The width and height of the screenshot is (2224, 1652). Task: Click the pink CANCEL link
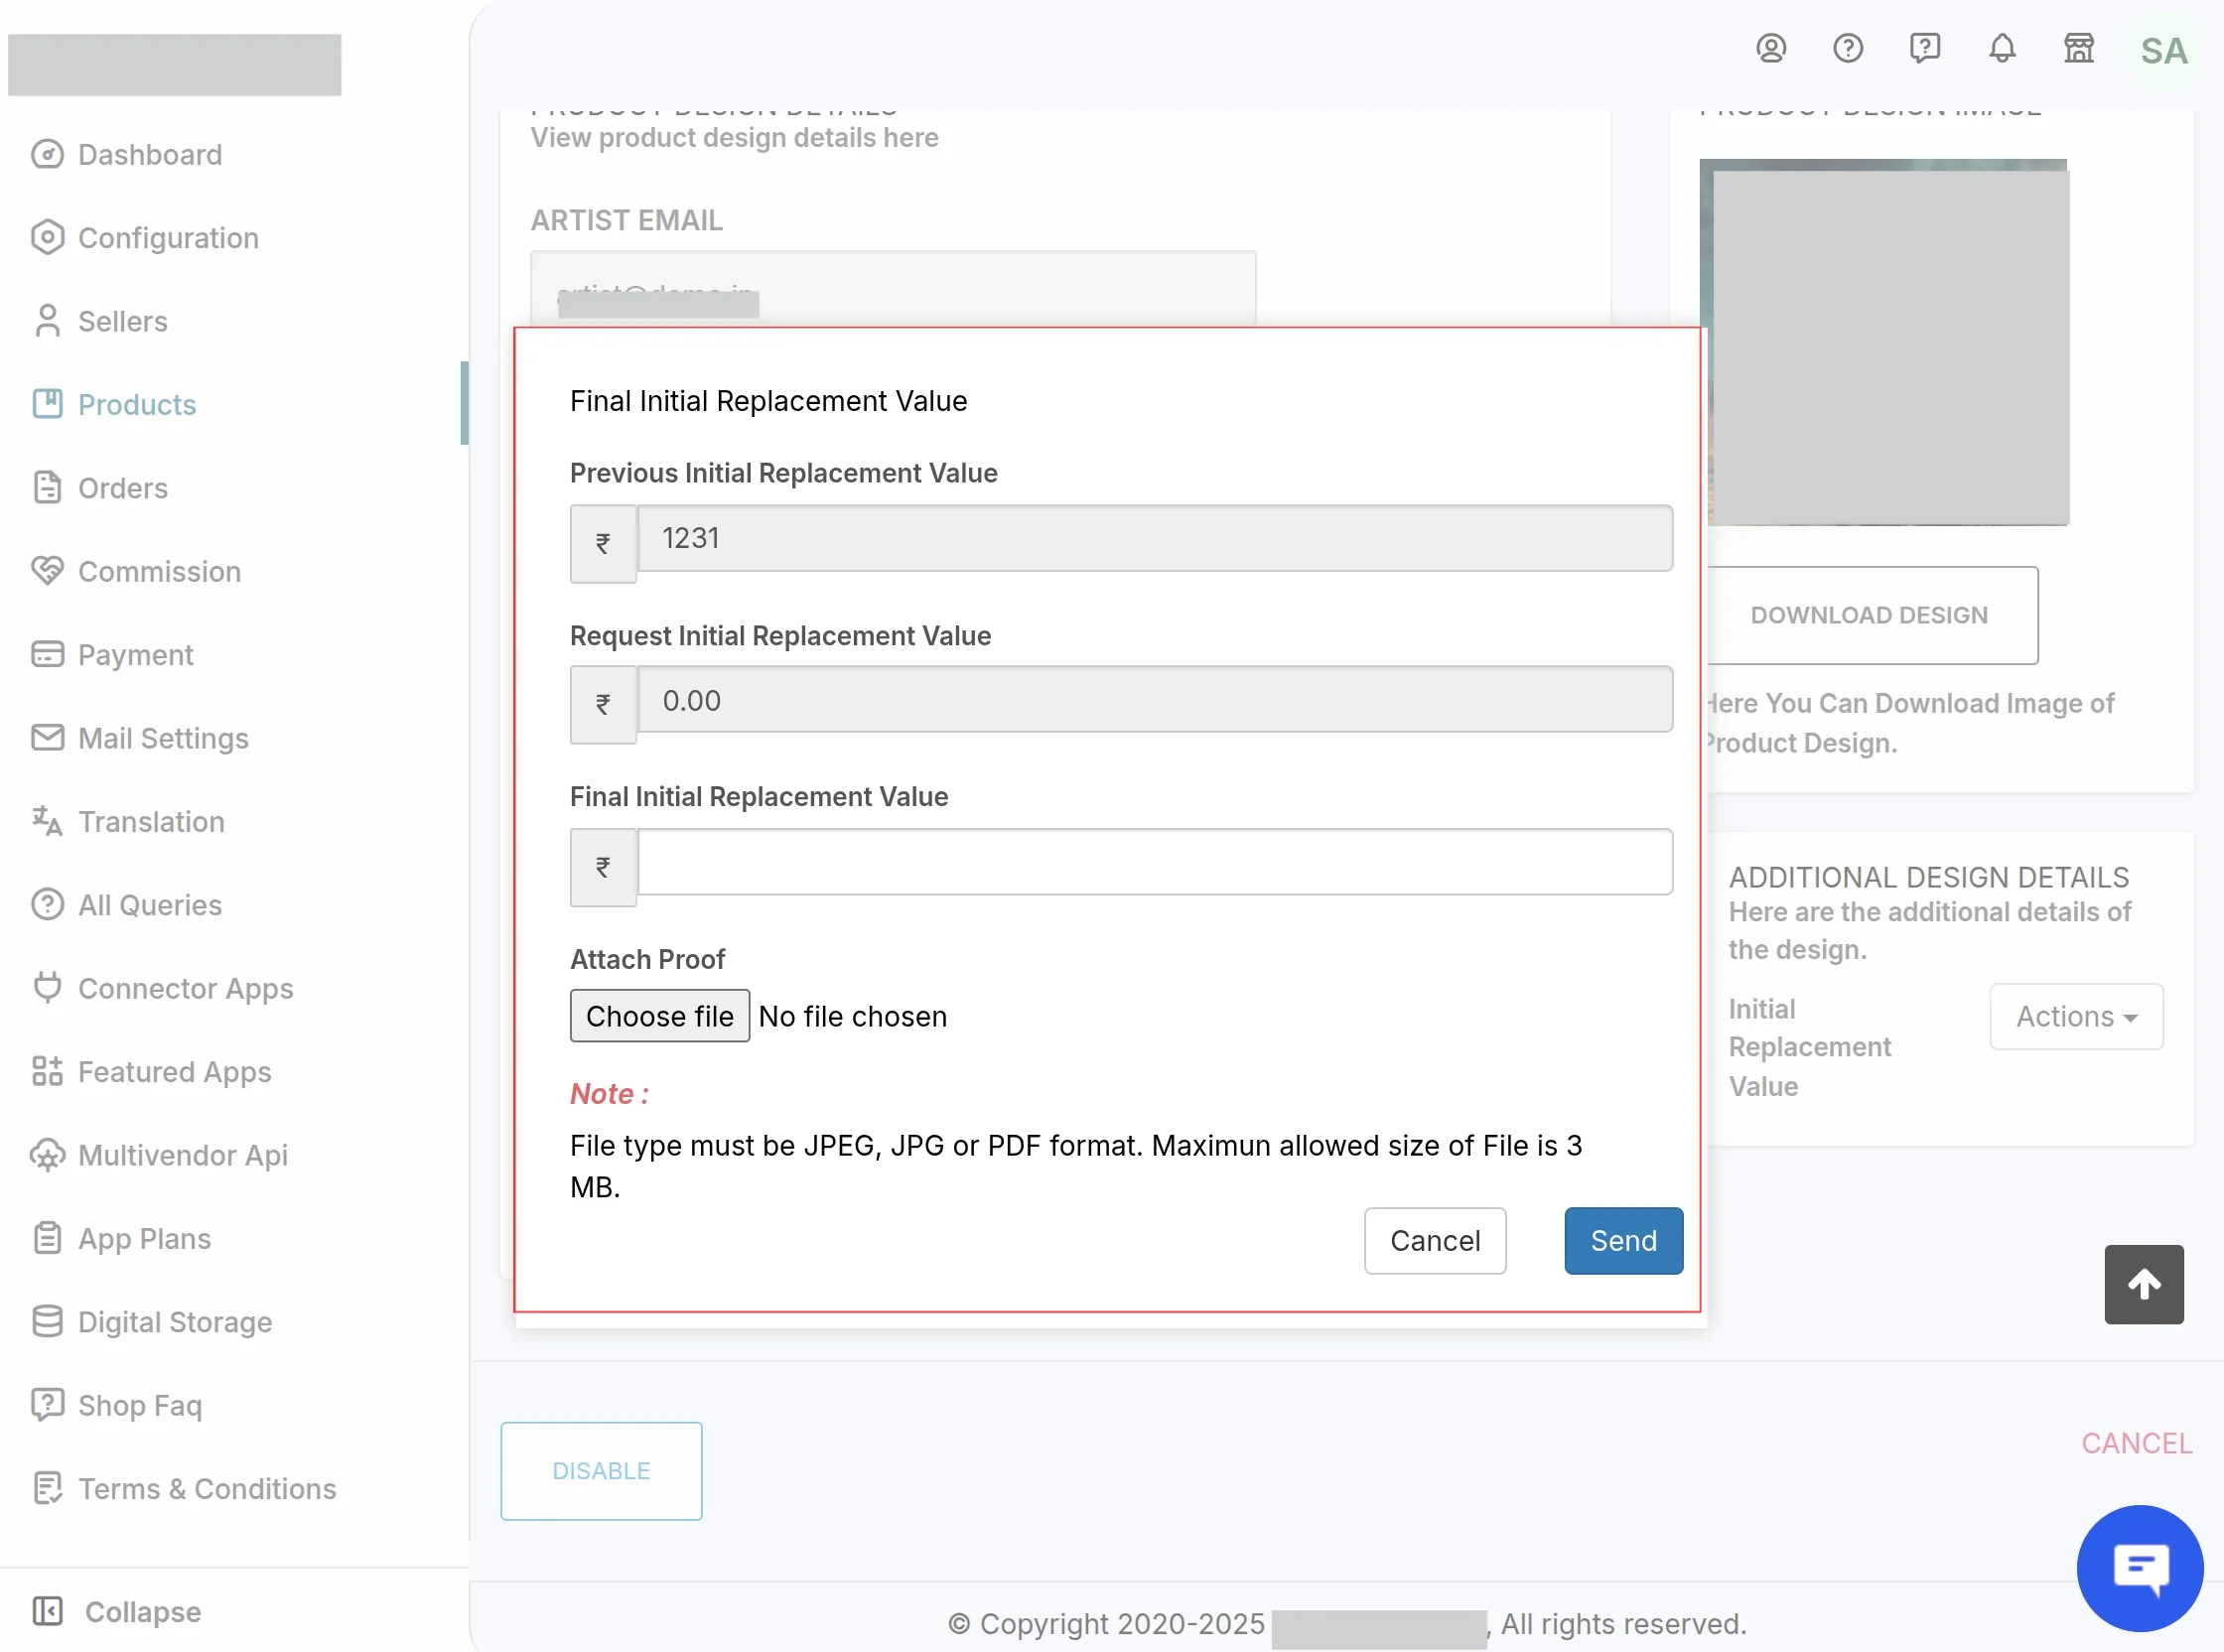[2137, 1443]
